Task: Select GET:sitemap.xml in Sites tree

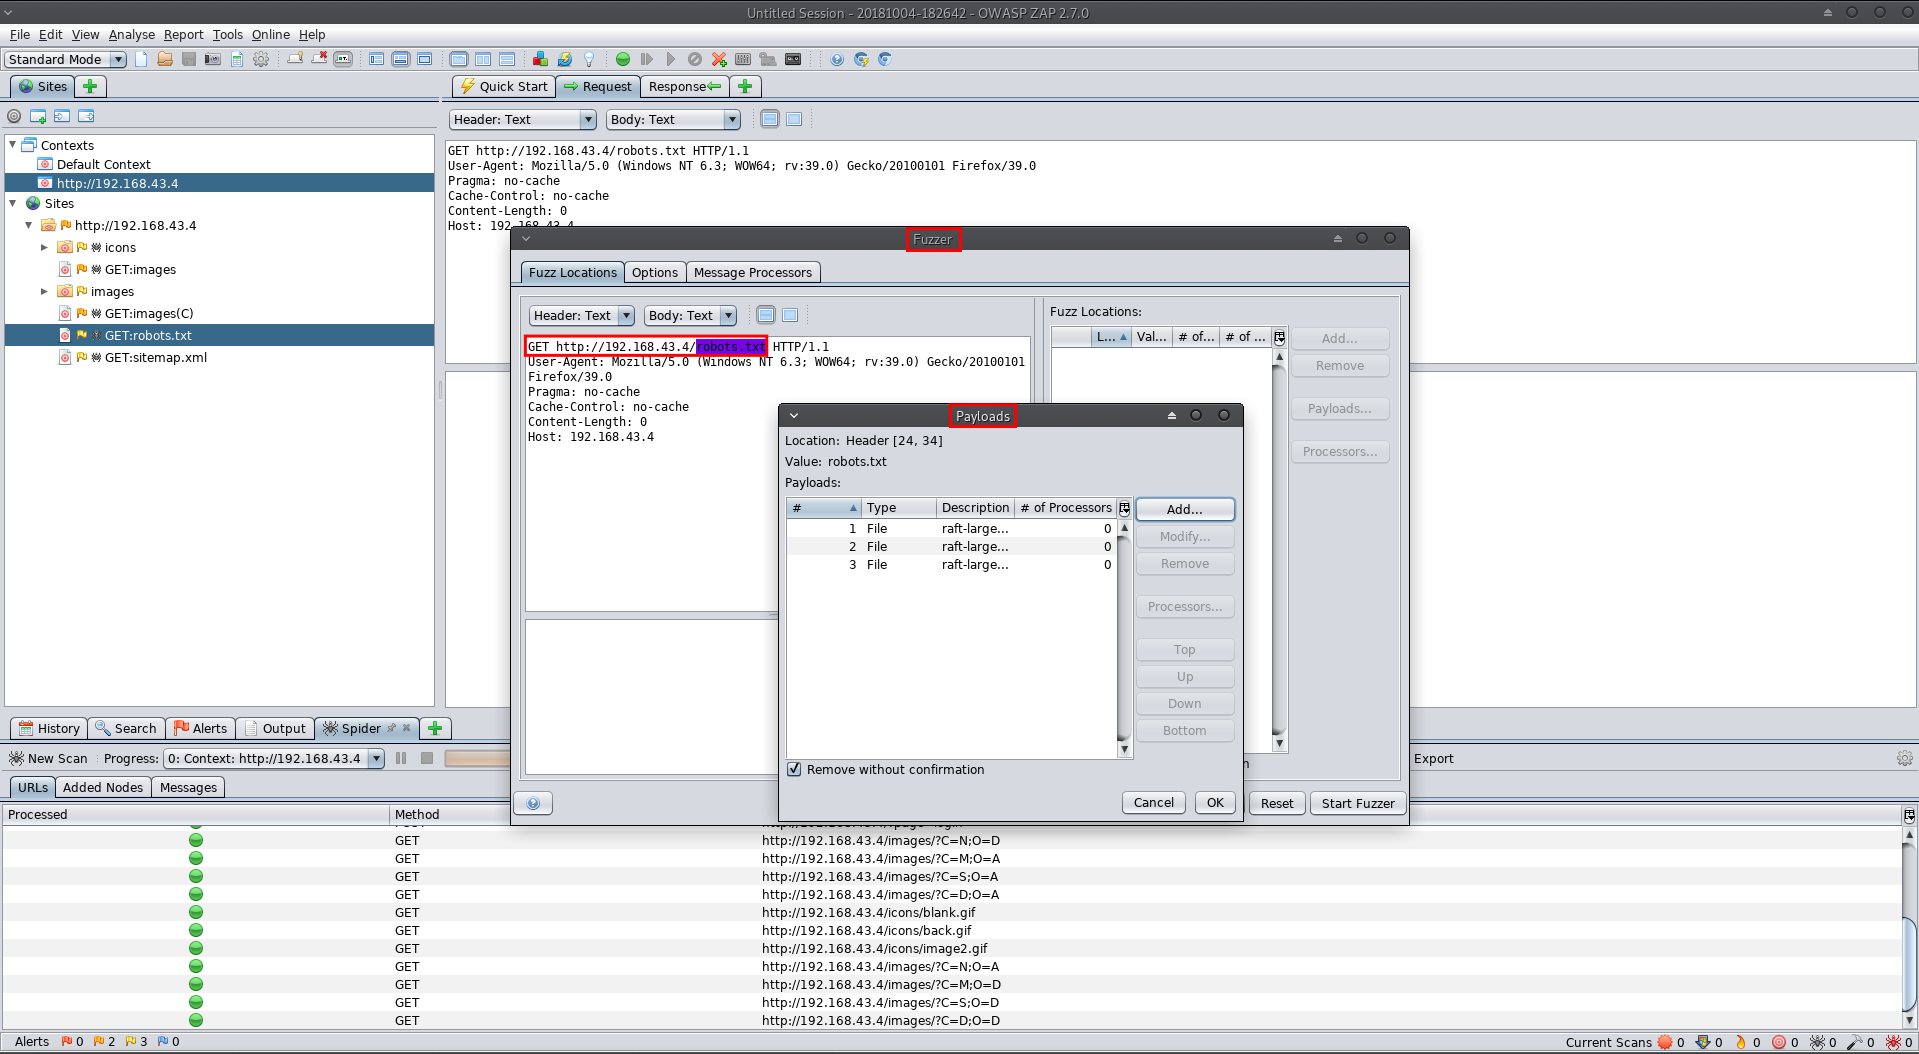Action: [x=155, y=357]
